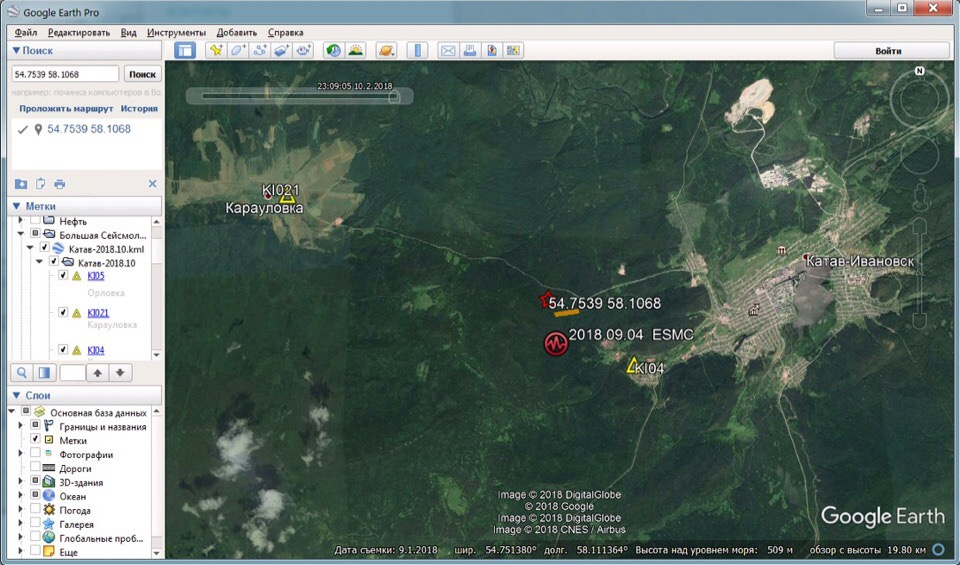Click the red seismic event marker on map
960x565 pixels.
pos(556,344)
